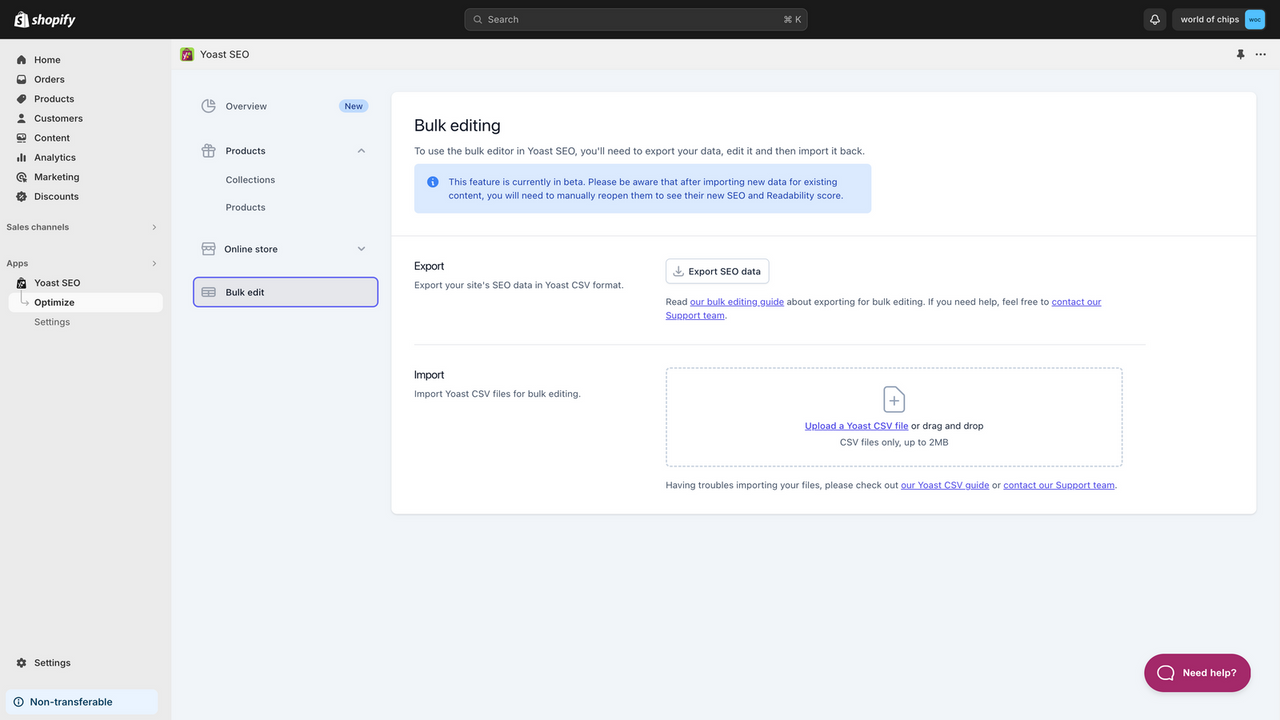Image resolution: width=1280 pixels, height=720 pixels.
Task: Open the Products sub-item in the Yoast menu
Action: (245, 207)
